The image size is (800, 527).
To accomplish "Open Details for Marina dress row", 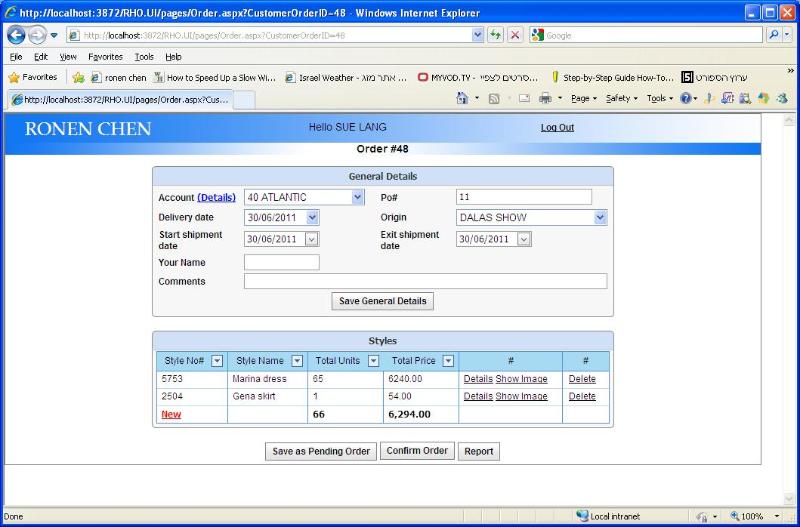I will point(478,379).
